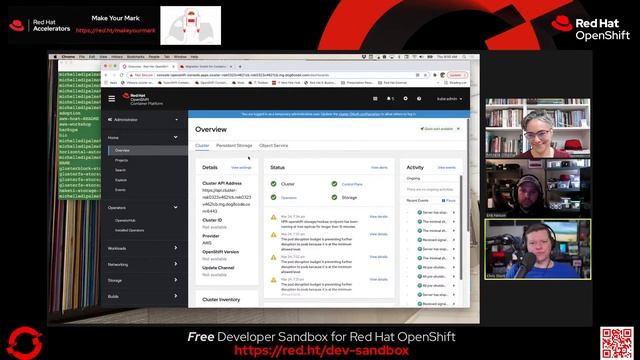Open Events in the sidebar
This screenshot has width=640, height=360.
[x=120, y=190]
